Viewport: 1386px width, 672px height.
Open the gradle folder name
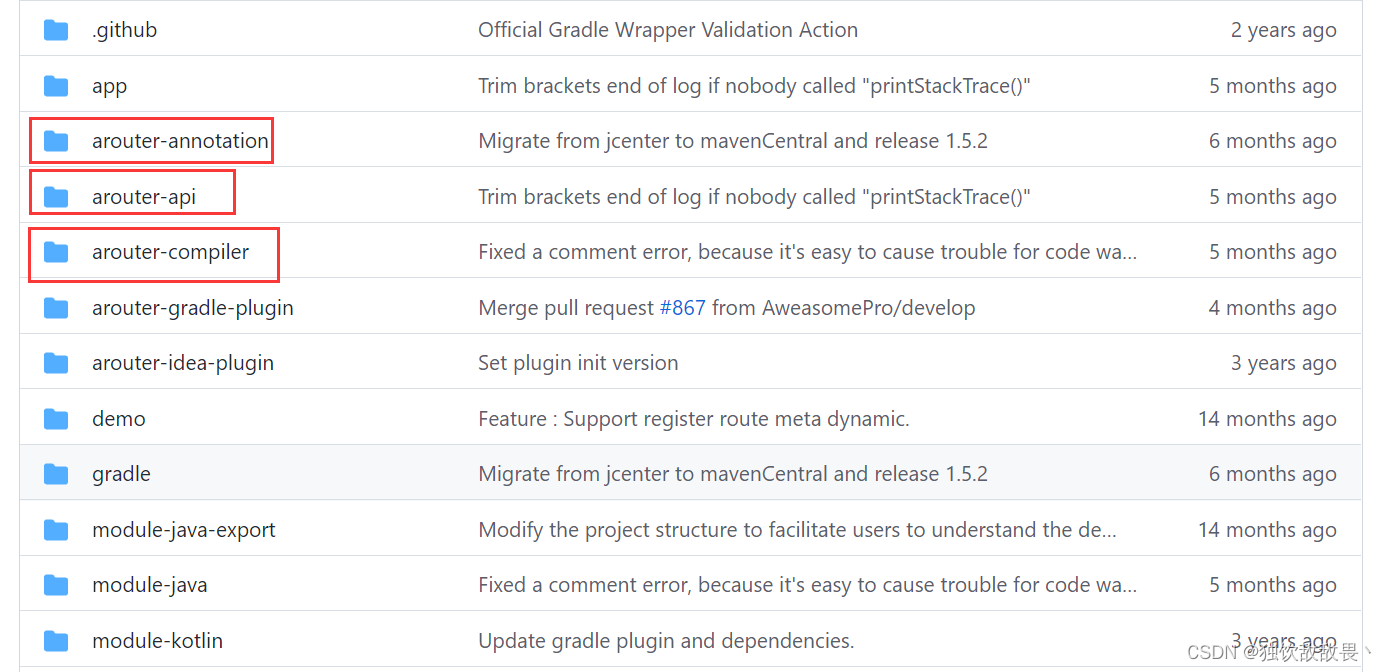pos(121,474)
